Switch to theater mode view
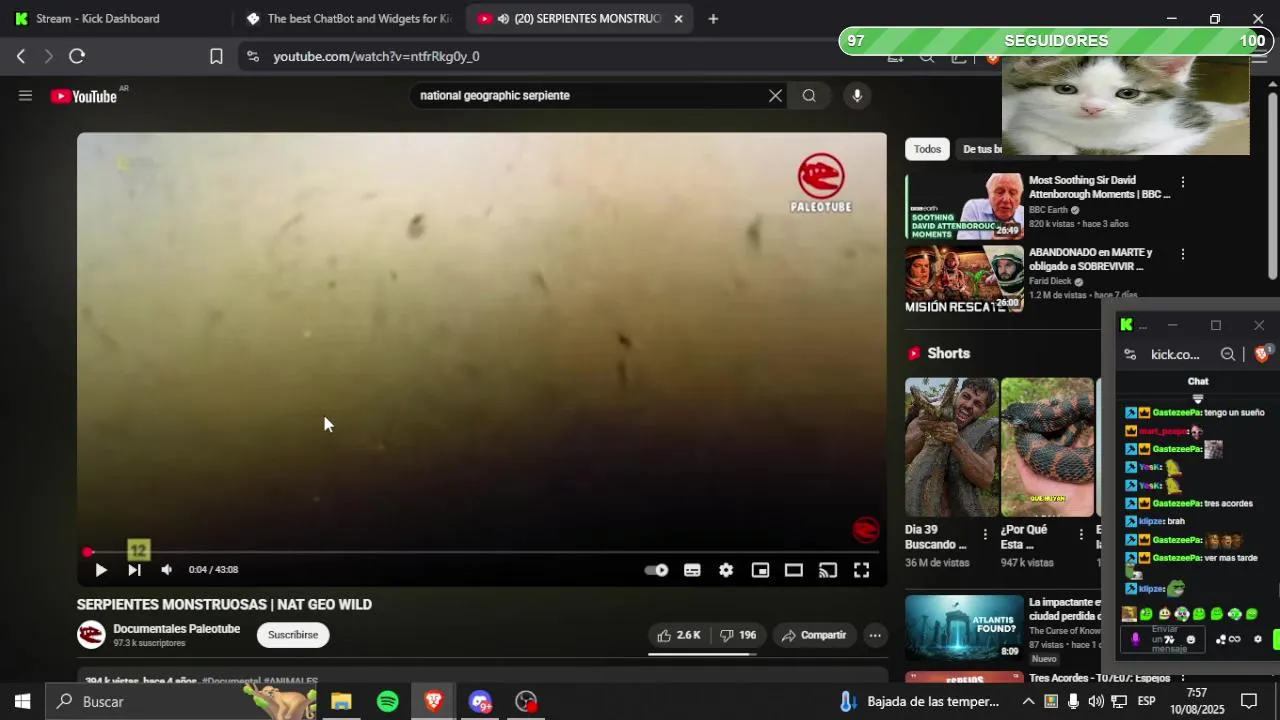 tap(794, 570)
